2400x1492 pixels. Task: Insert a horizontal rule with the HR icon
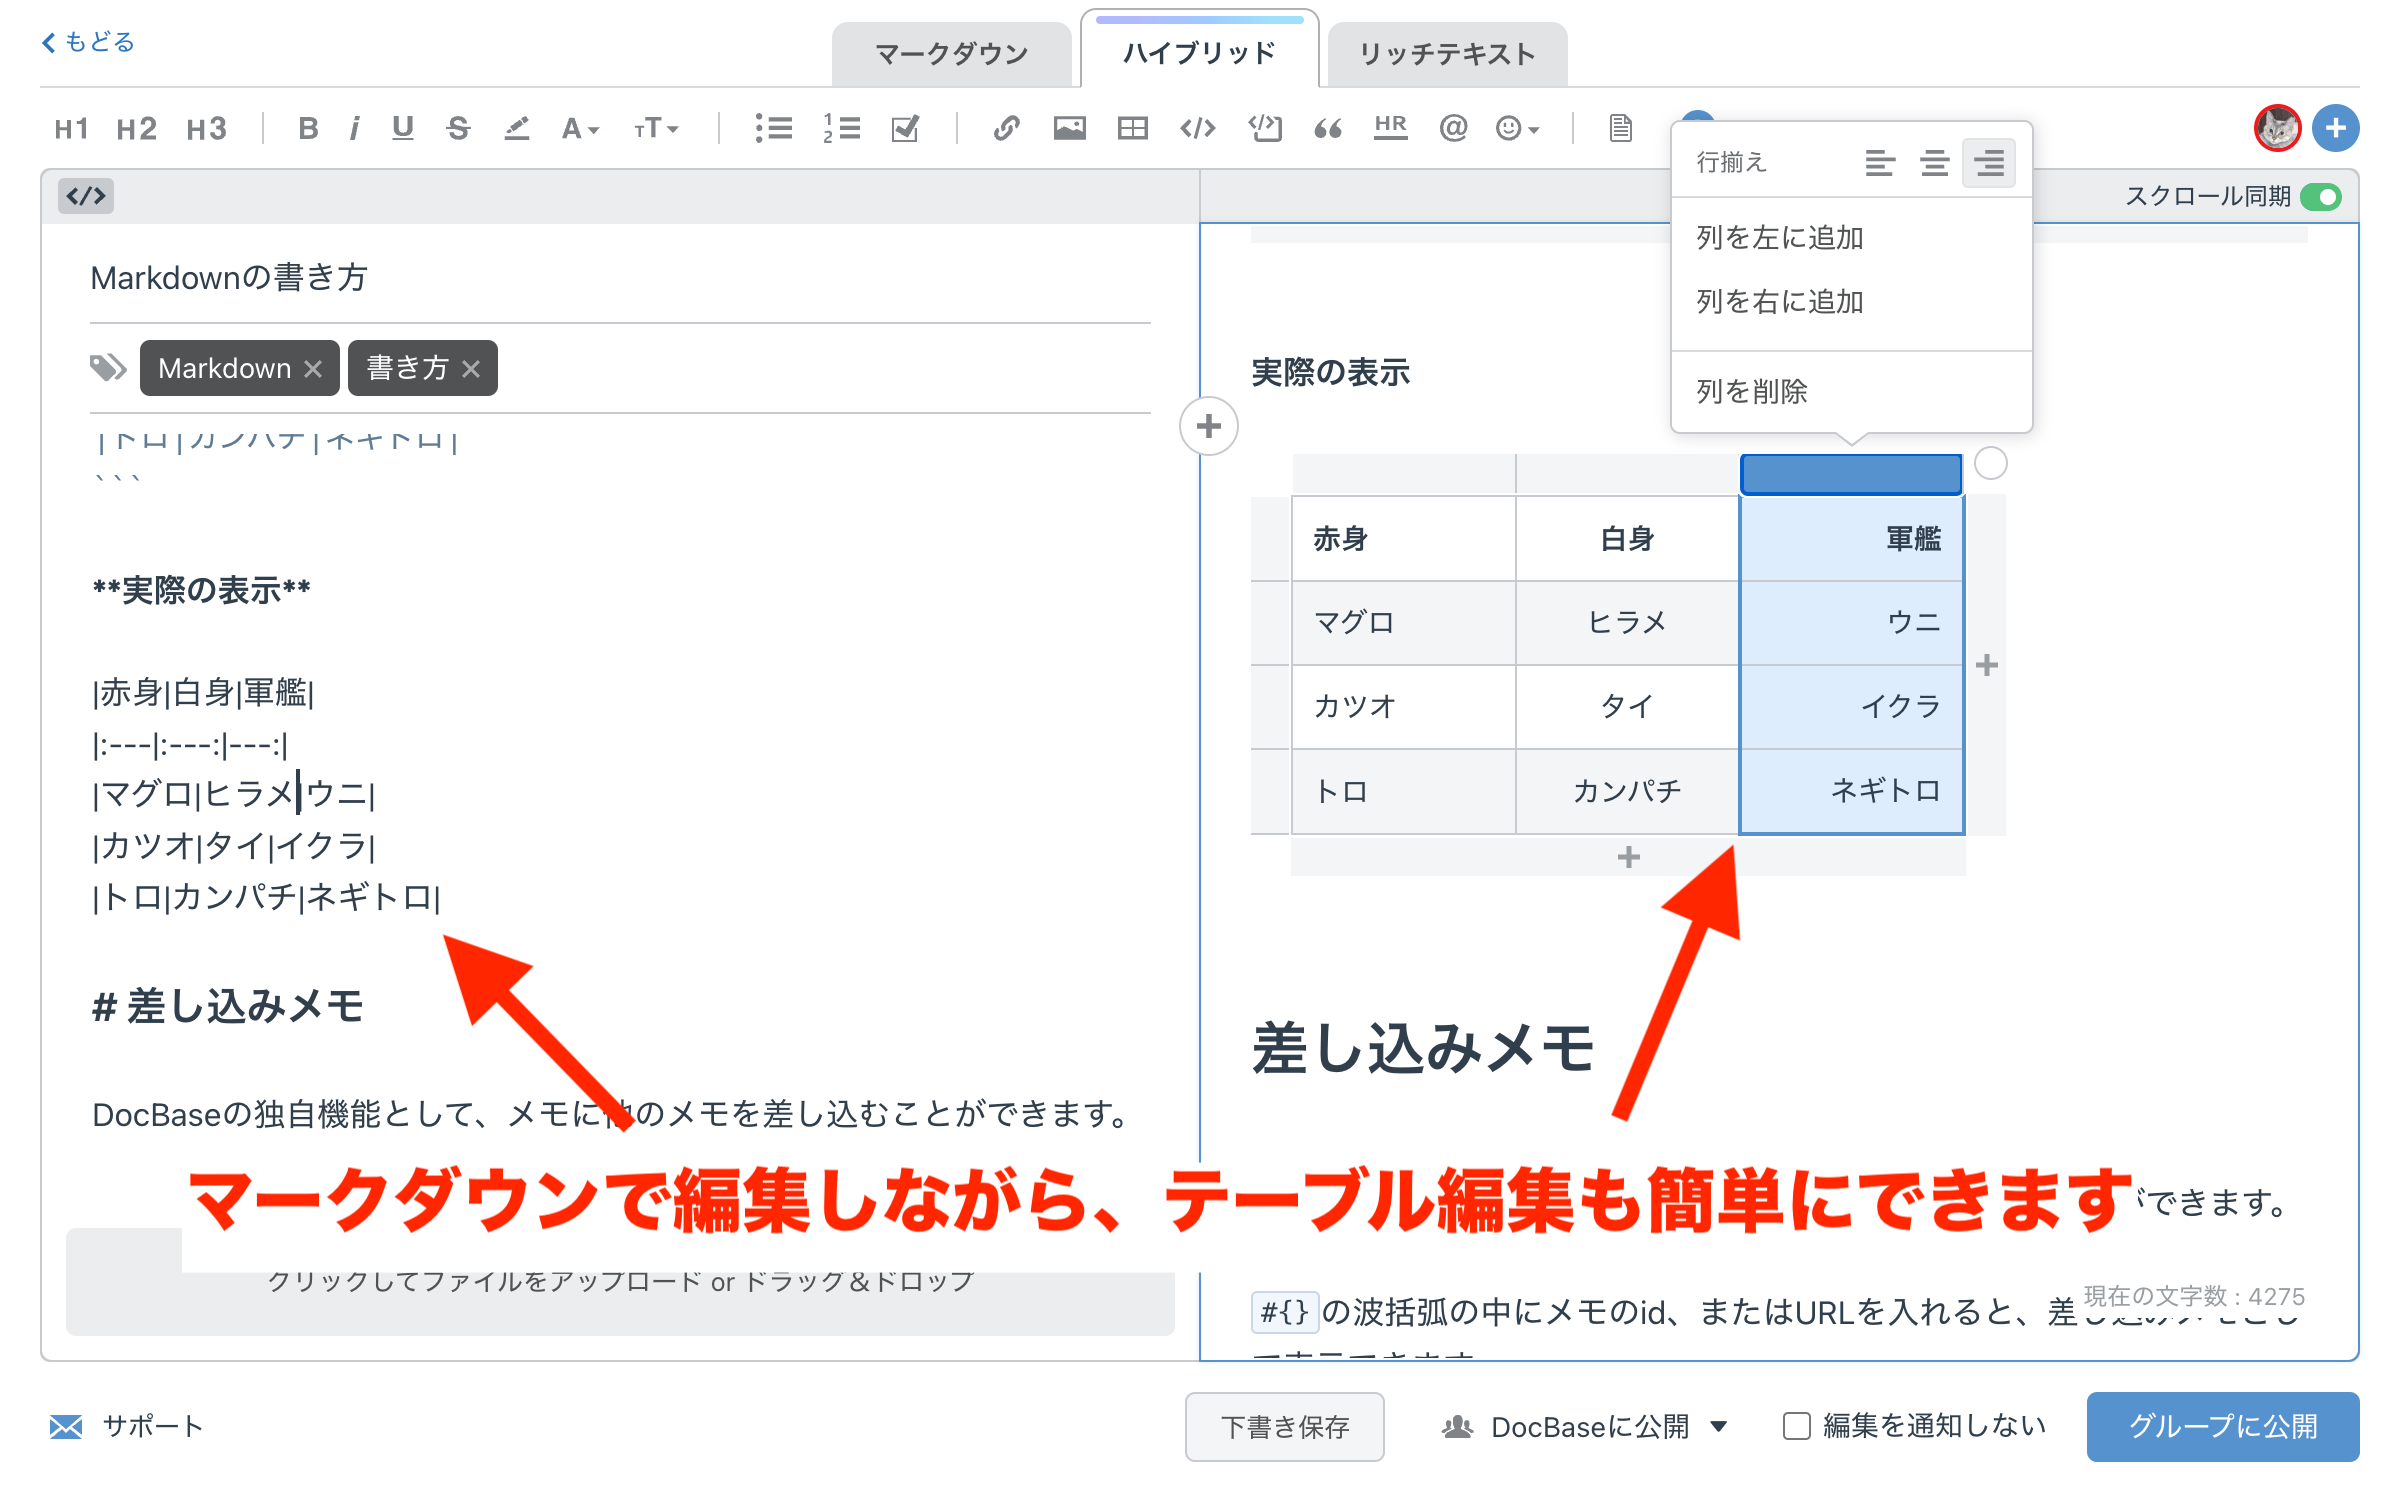pos(1390,128)
